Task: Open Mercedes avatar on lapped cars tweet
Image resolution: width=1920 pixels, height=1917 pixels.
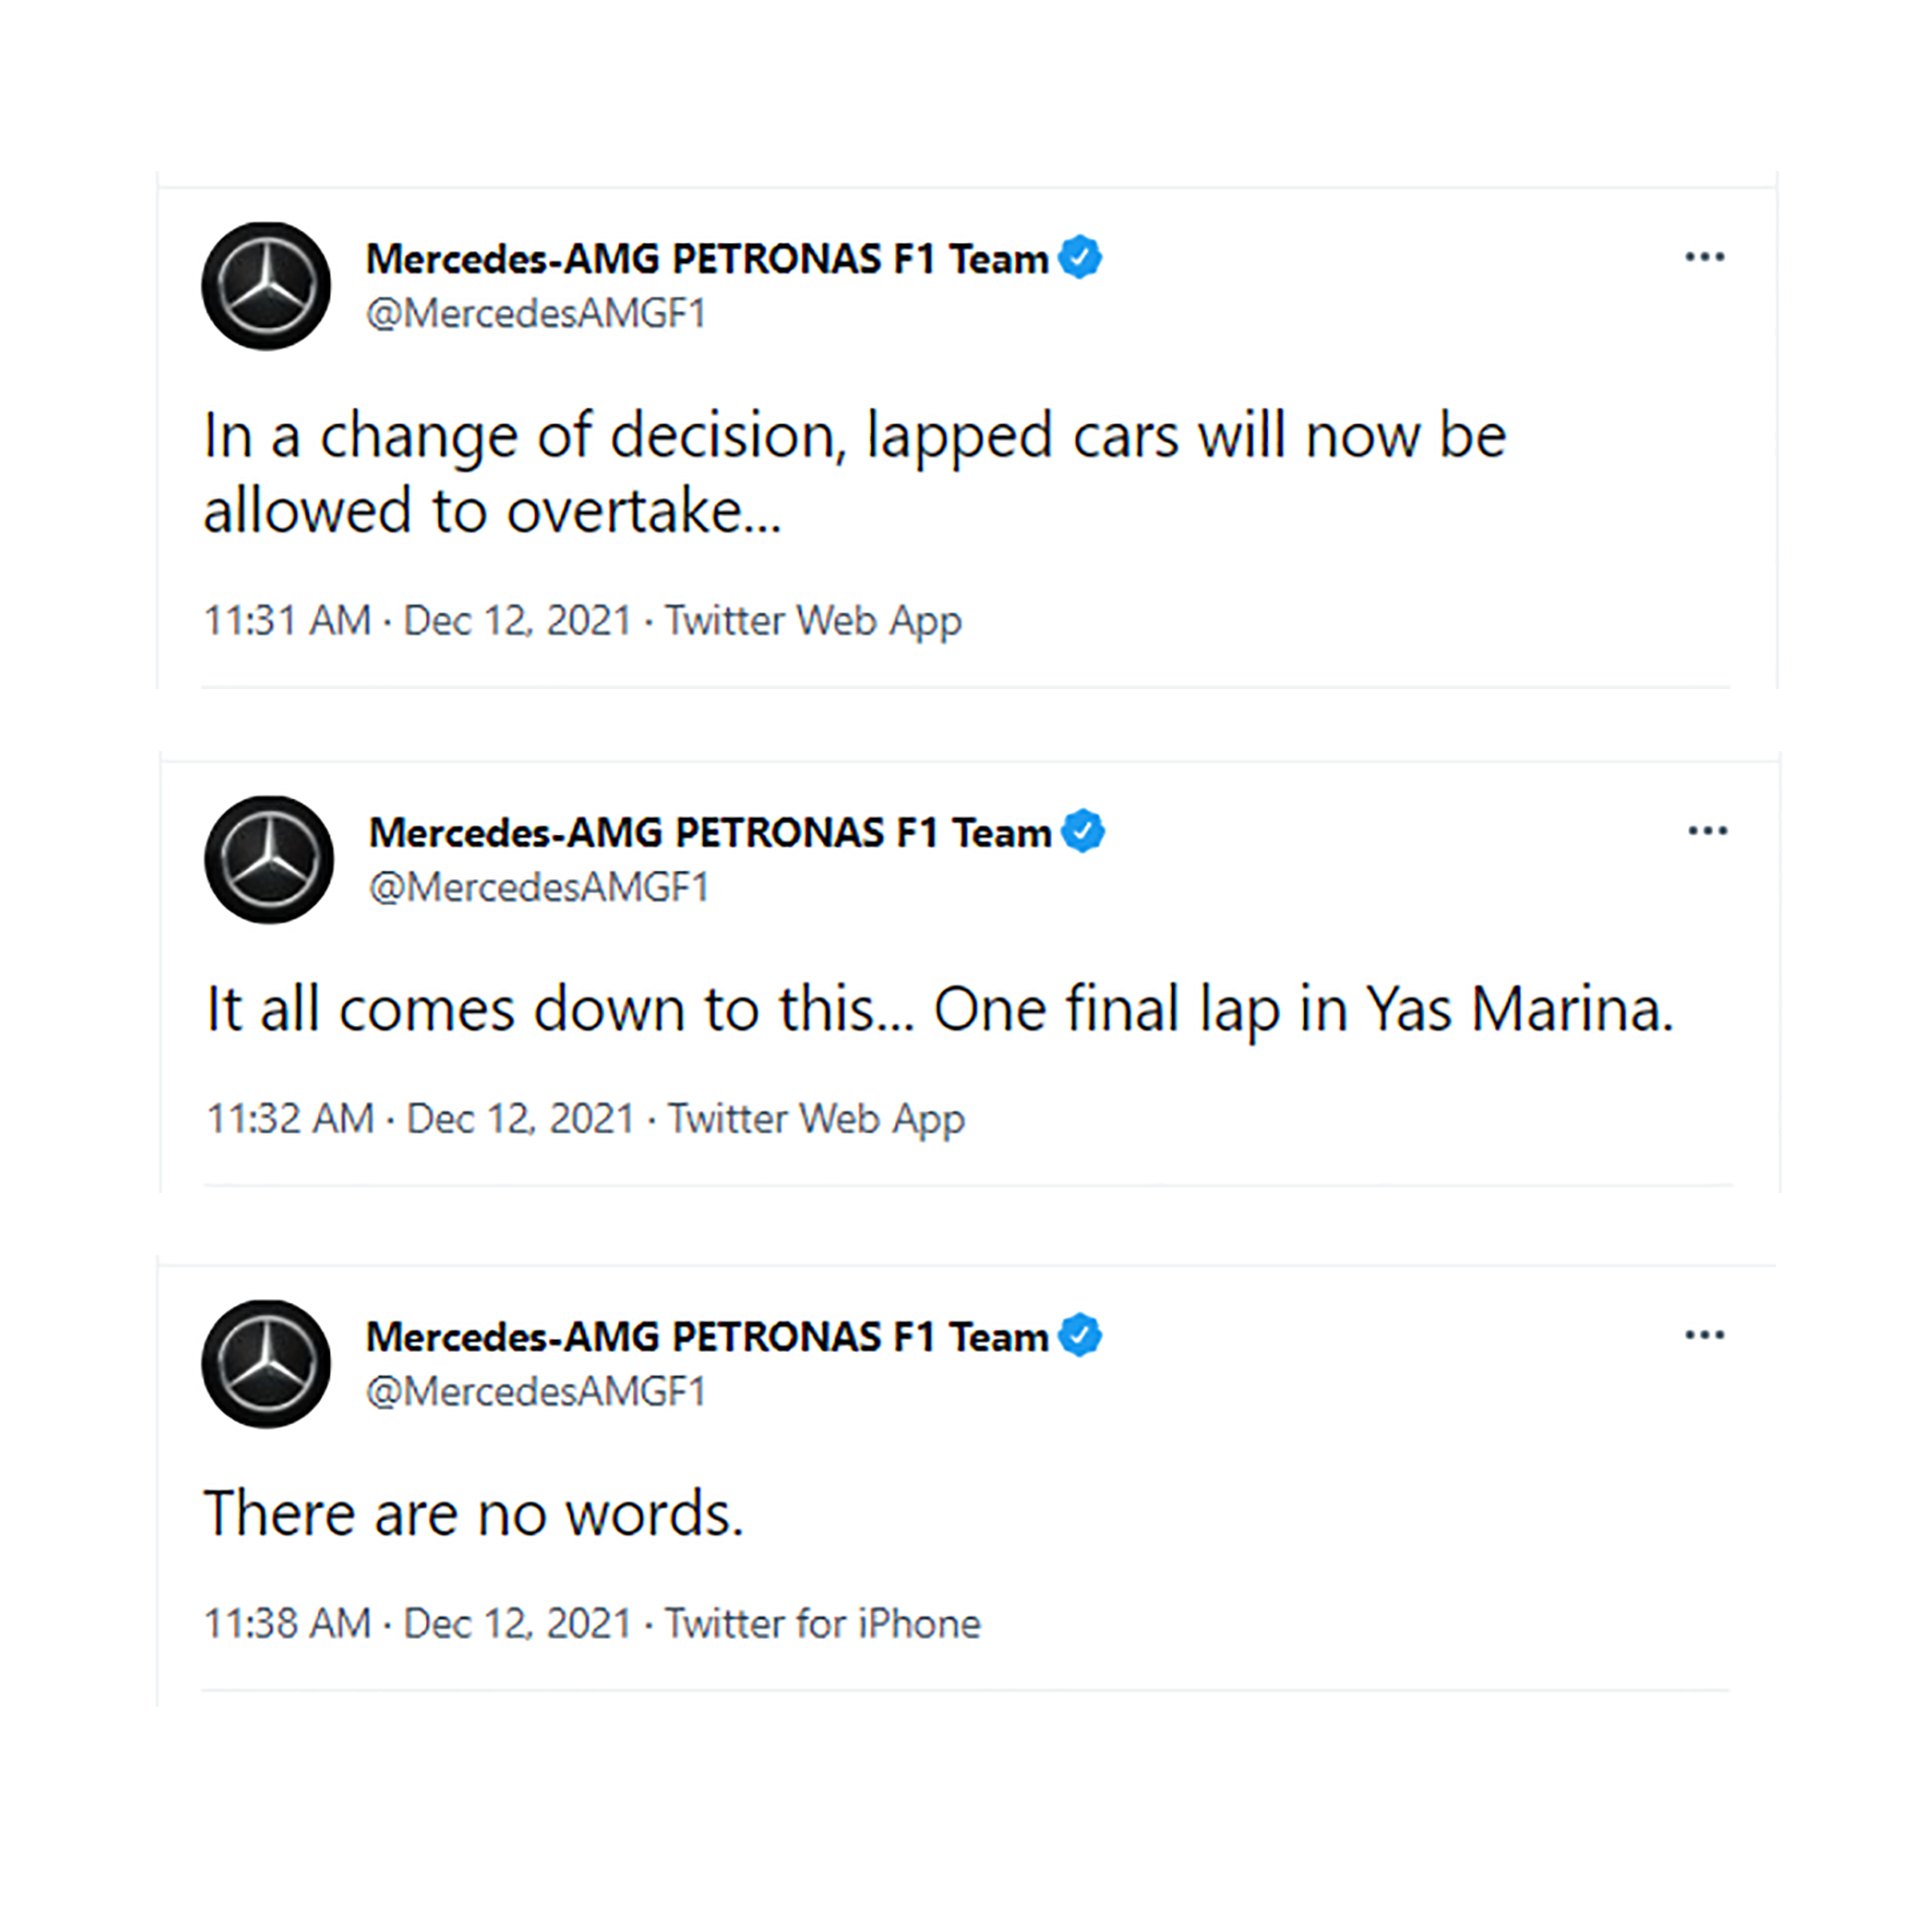Action: click(266, 286)
